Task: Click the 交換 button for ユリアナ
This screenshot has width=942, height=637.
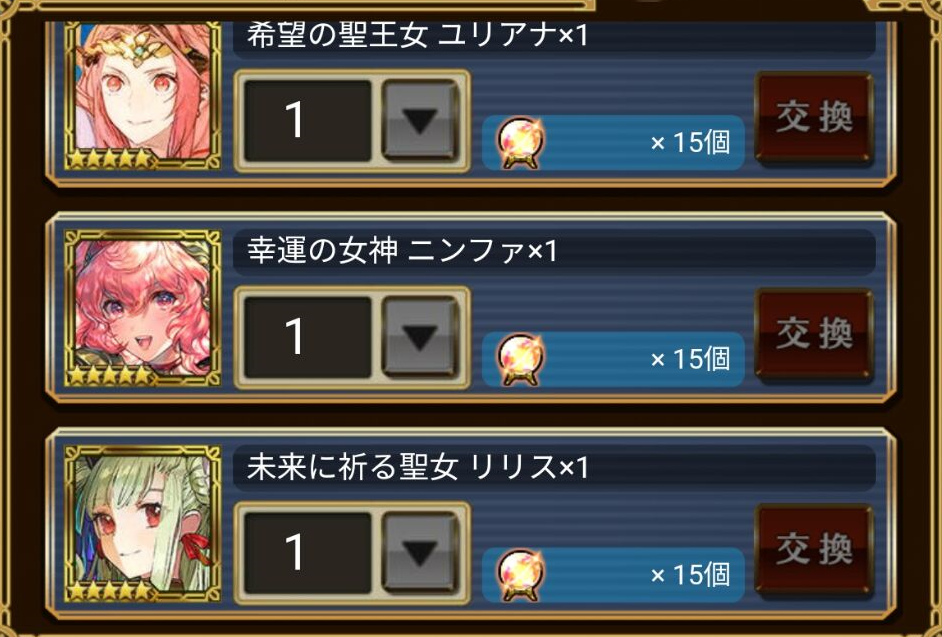Action: (814, 118)
